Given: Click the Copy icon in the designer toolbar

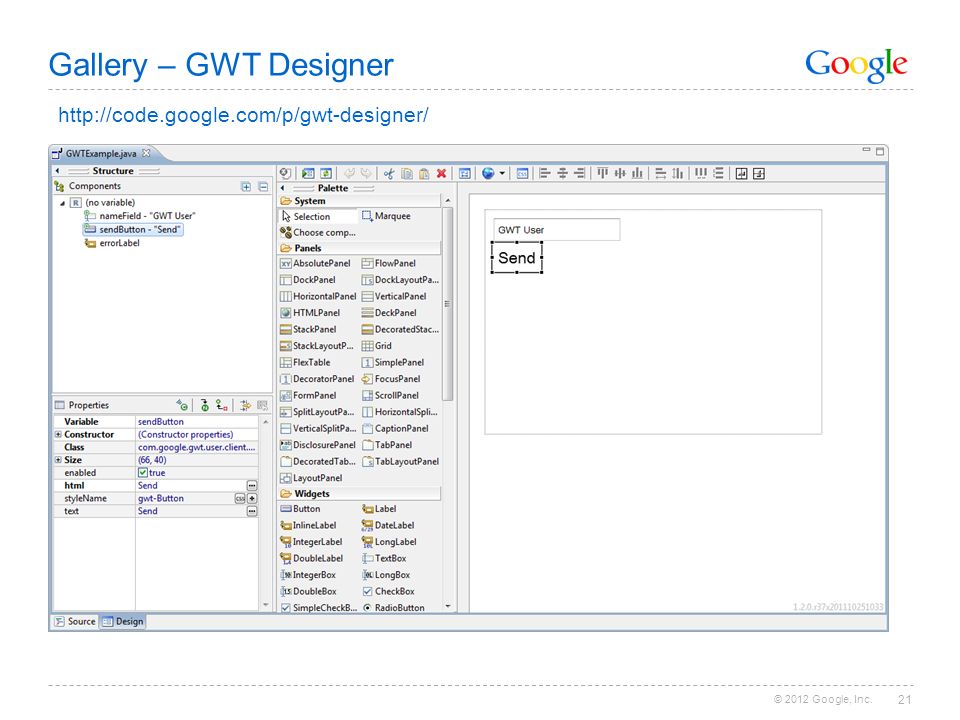Looking at the screenshot, I should tap(407, 174).
